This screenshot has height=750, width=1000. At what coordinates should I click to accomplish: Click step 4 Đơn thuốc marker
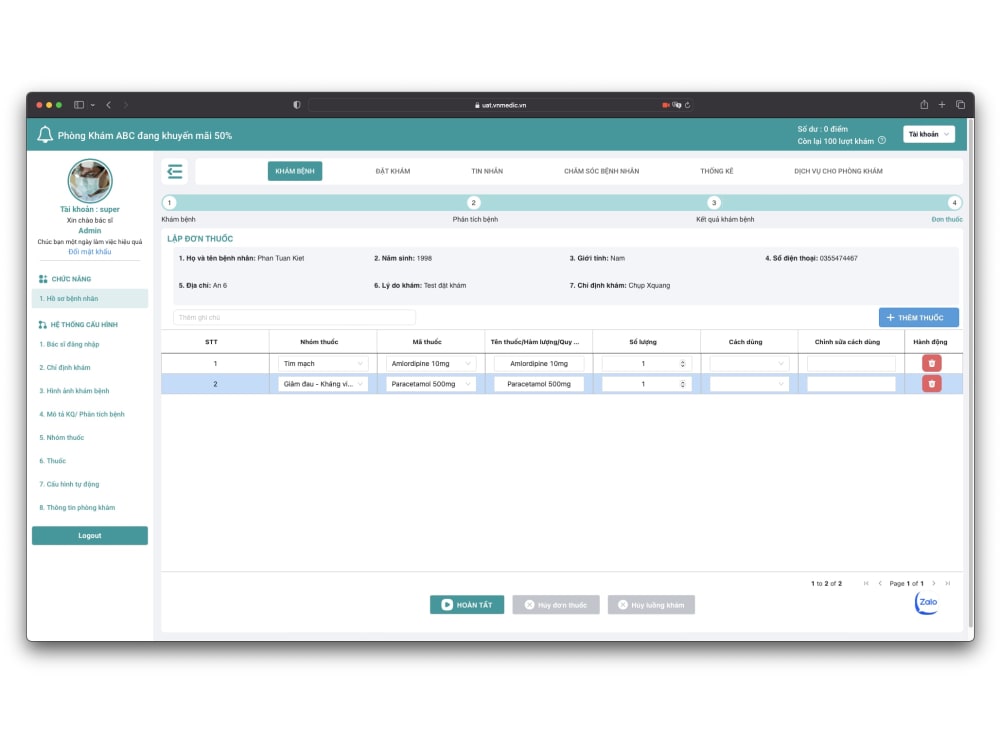(954, 203)
